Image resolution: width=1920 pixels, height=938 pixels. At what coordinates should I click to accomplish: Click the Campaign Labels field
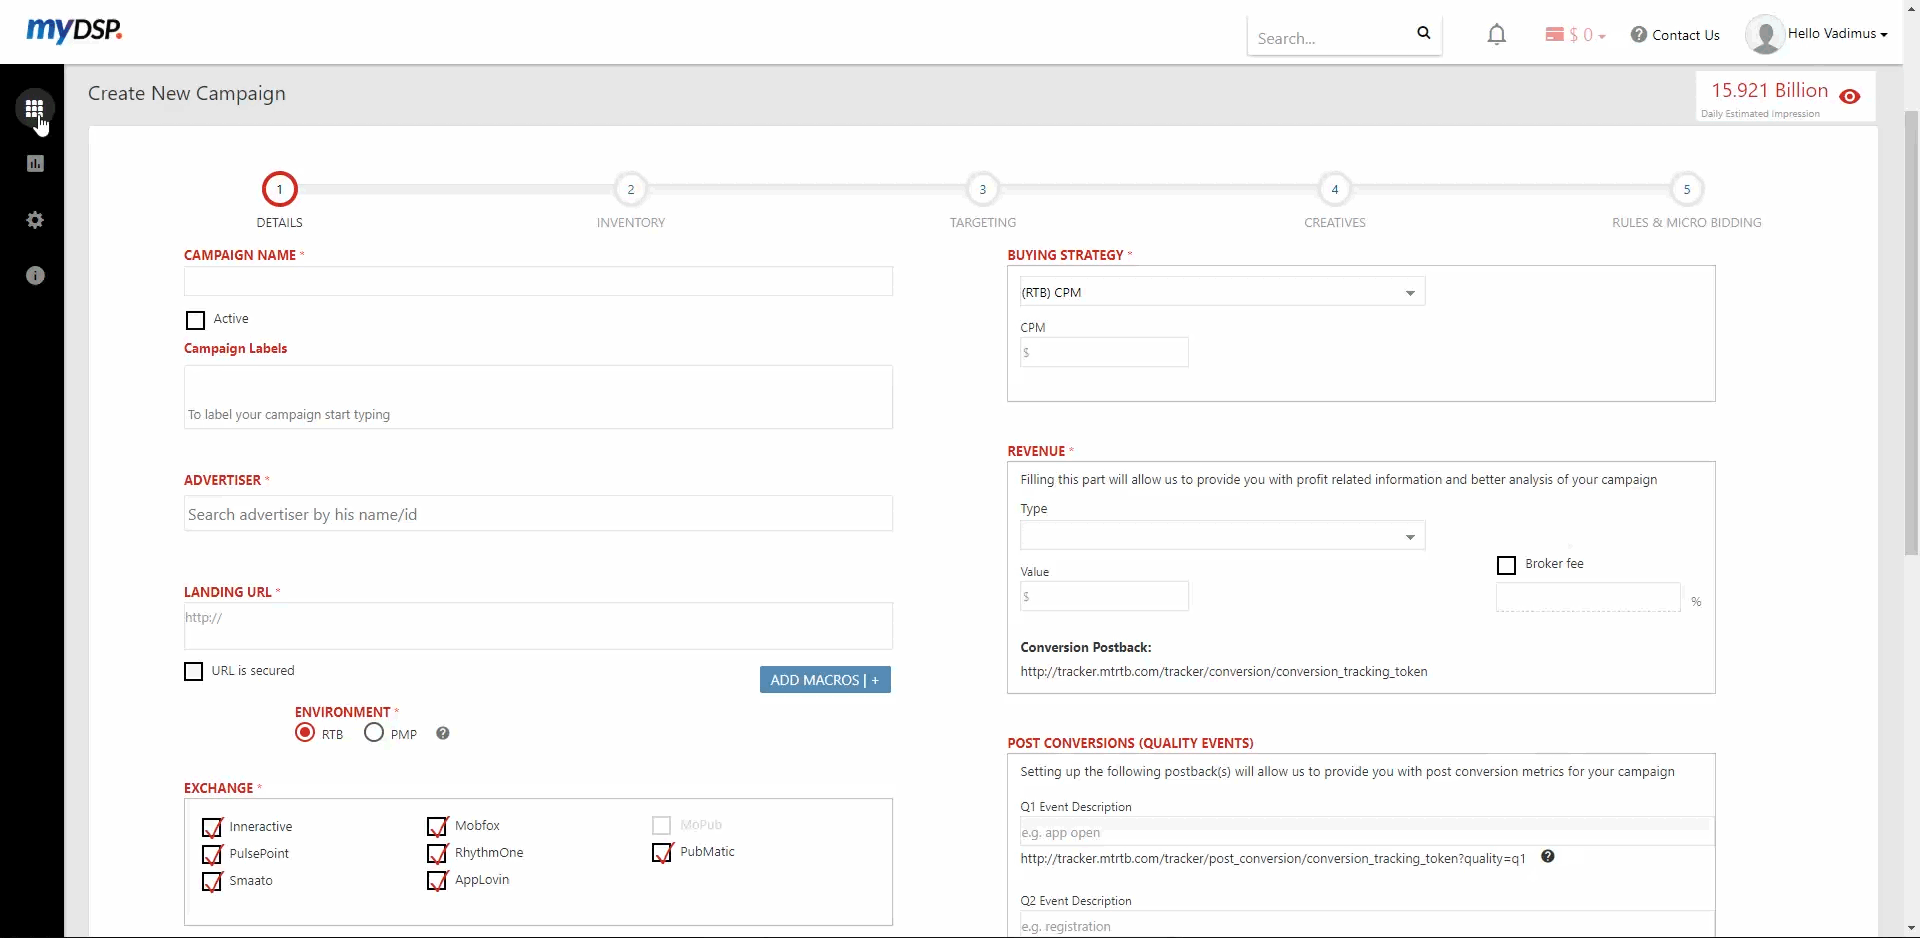(x=538, y=397)
